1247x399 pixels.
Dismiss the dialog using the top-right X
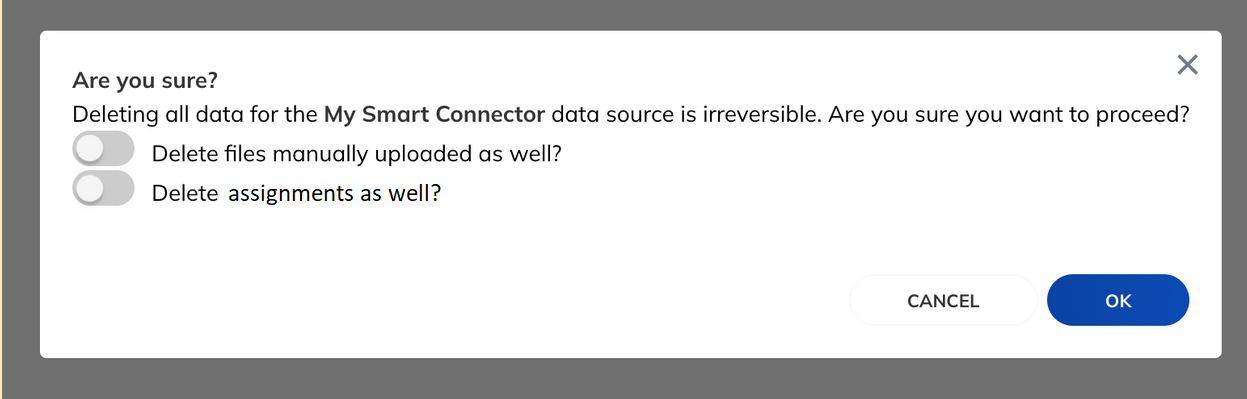coord(1187,65)
